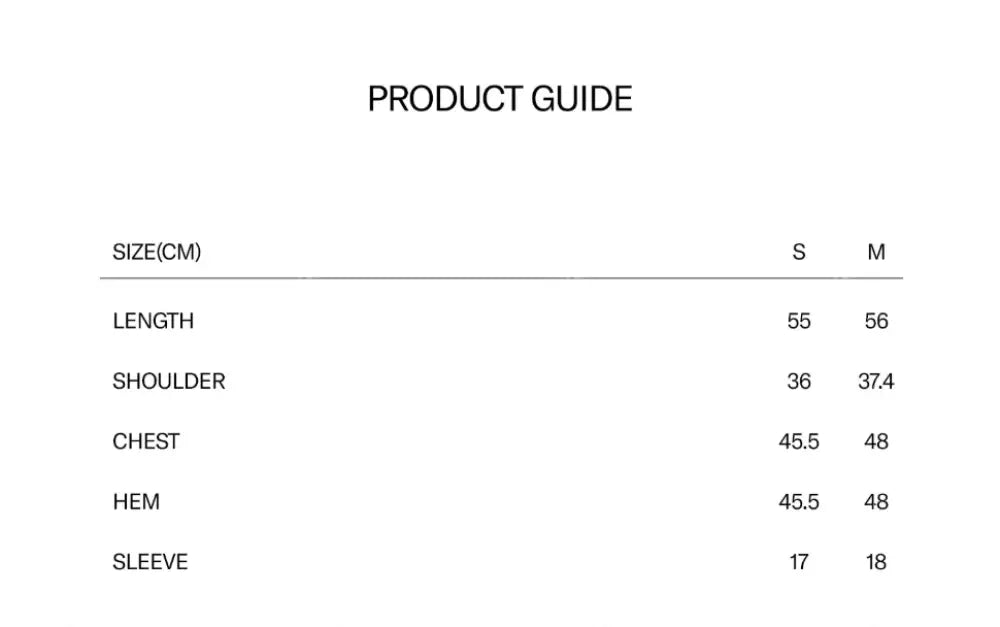1000x627 pixels.
Task: Click the LENGTH value 56 for size M
Action: click(x=876, y=321)
